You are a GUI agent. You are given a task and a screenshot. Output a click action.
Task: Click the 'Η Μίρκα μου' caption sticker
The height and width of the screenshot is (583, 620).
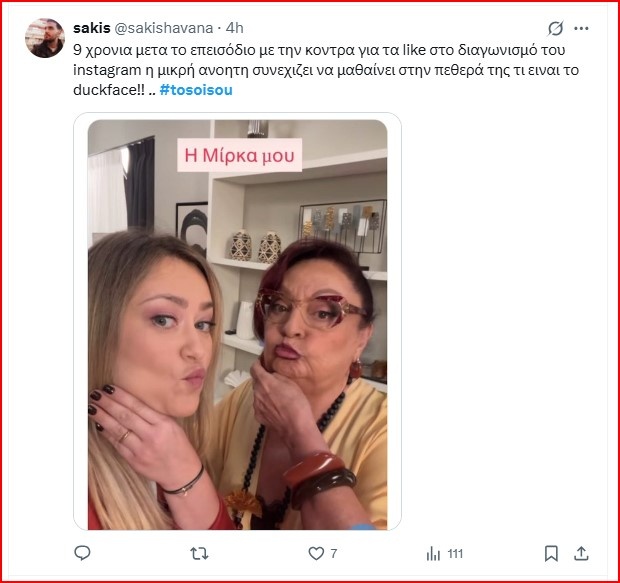click(x=240, y=155)
